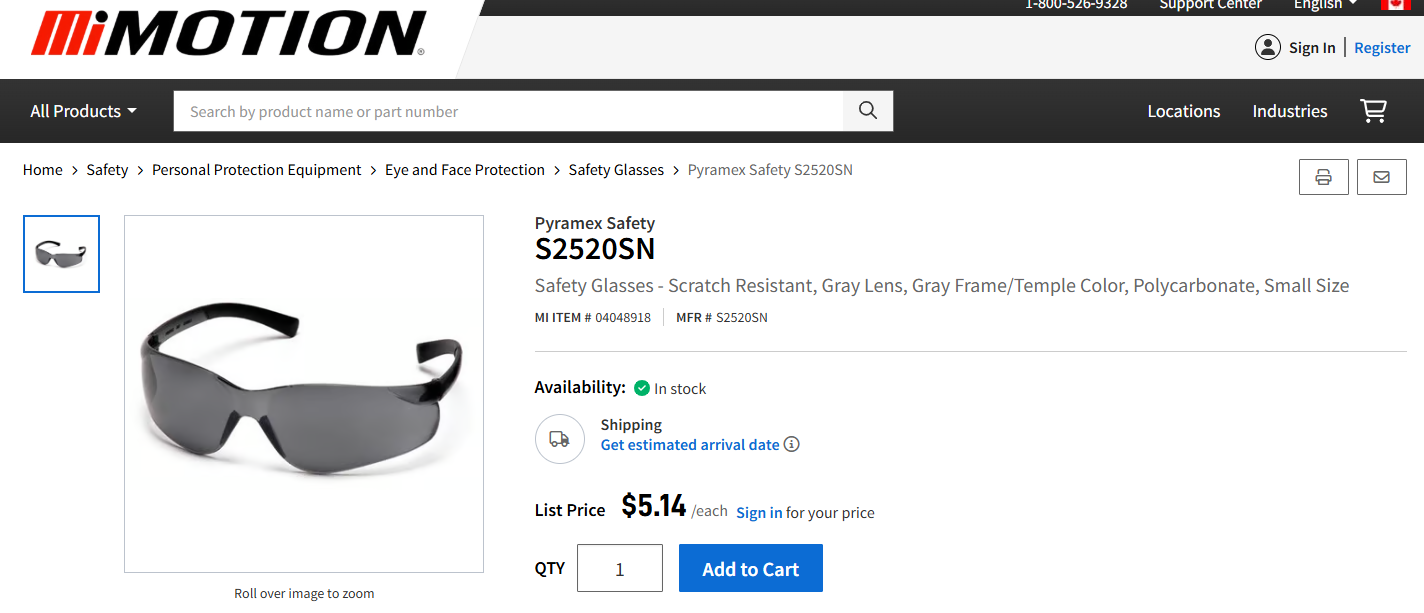
Task: Click the QTY input field
Action: pyautogui.click(x=620, y=567)
